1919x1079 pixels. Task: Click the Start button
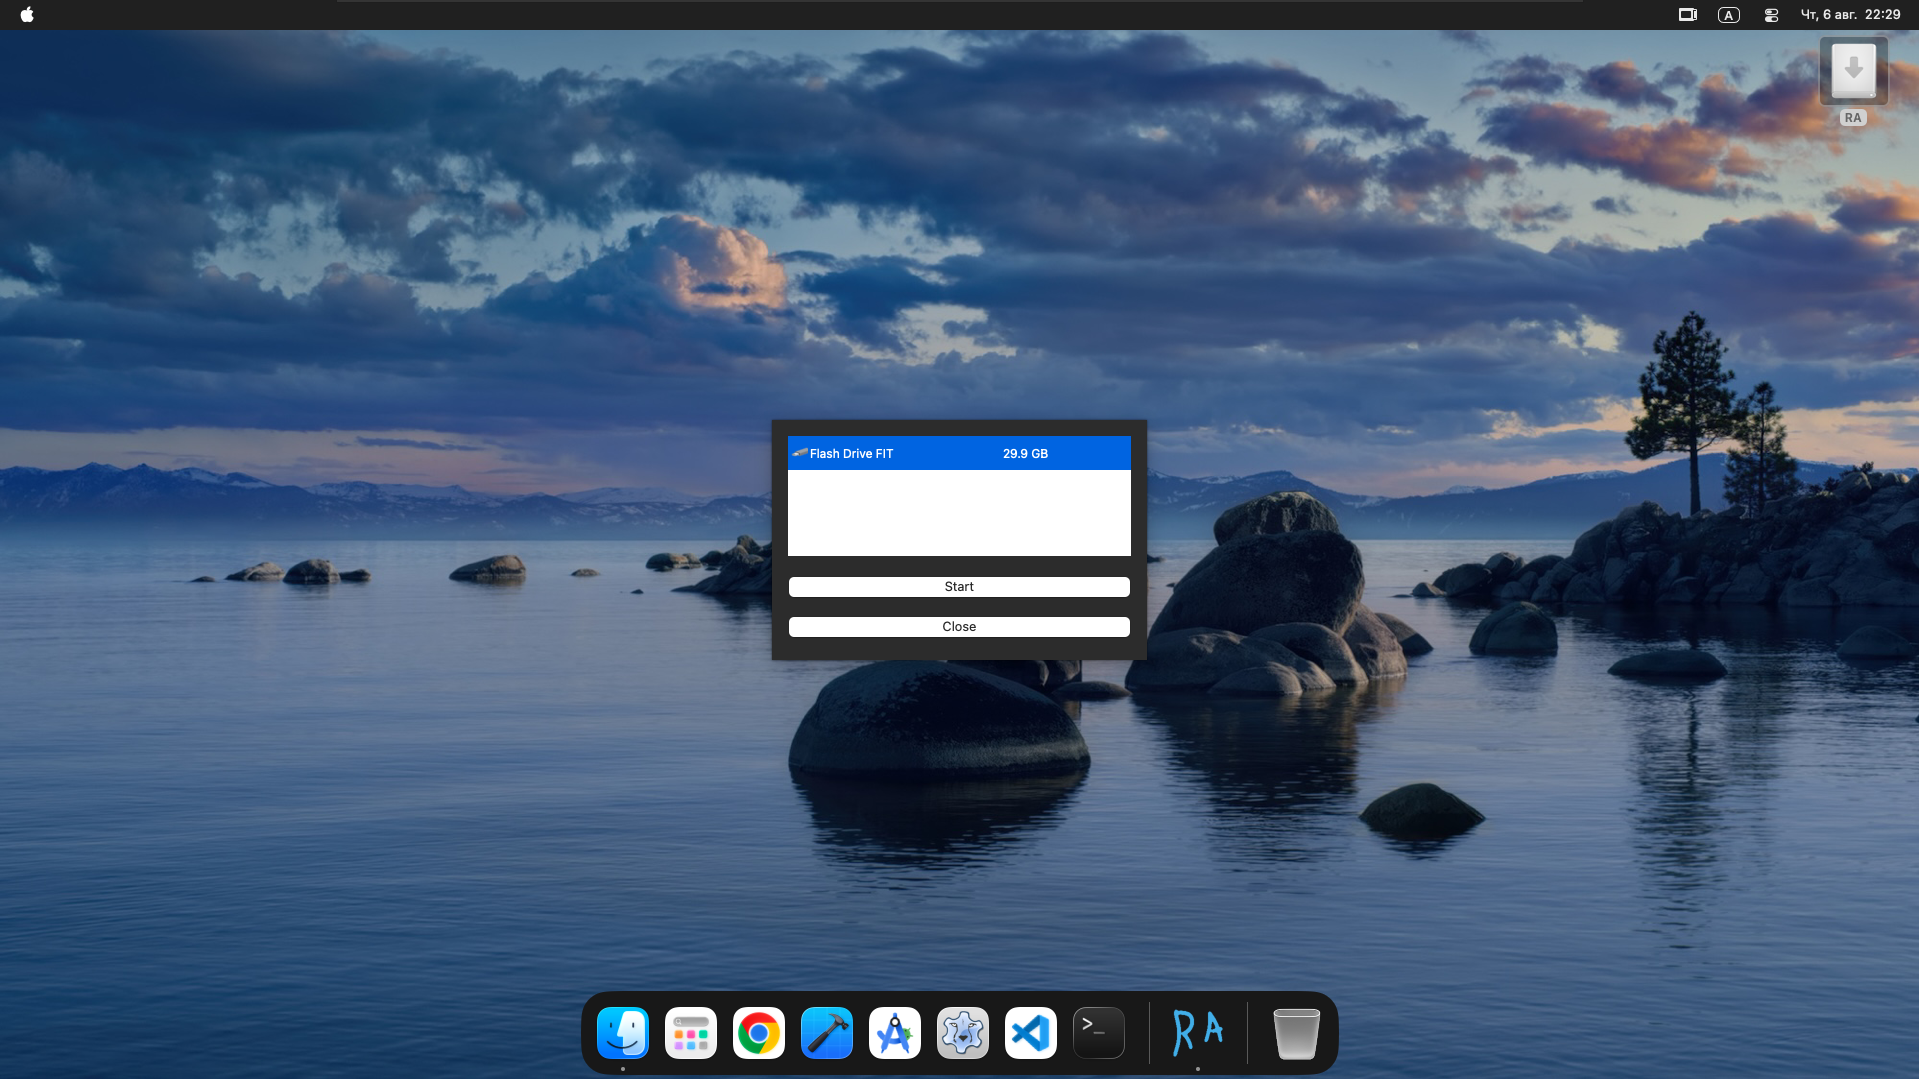point(959,587)
